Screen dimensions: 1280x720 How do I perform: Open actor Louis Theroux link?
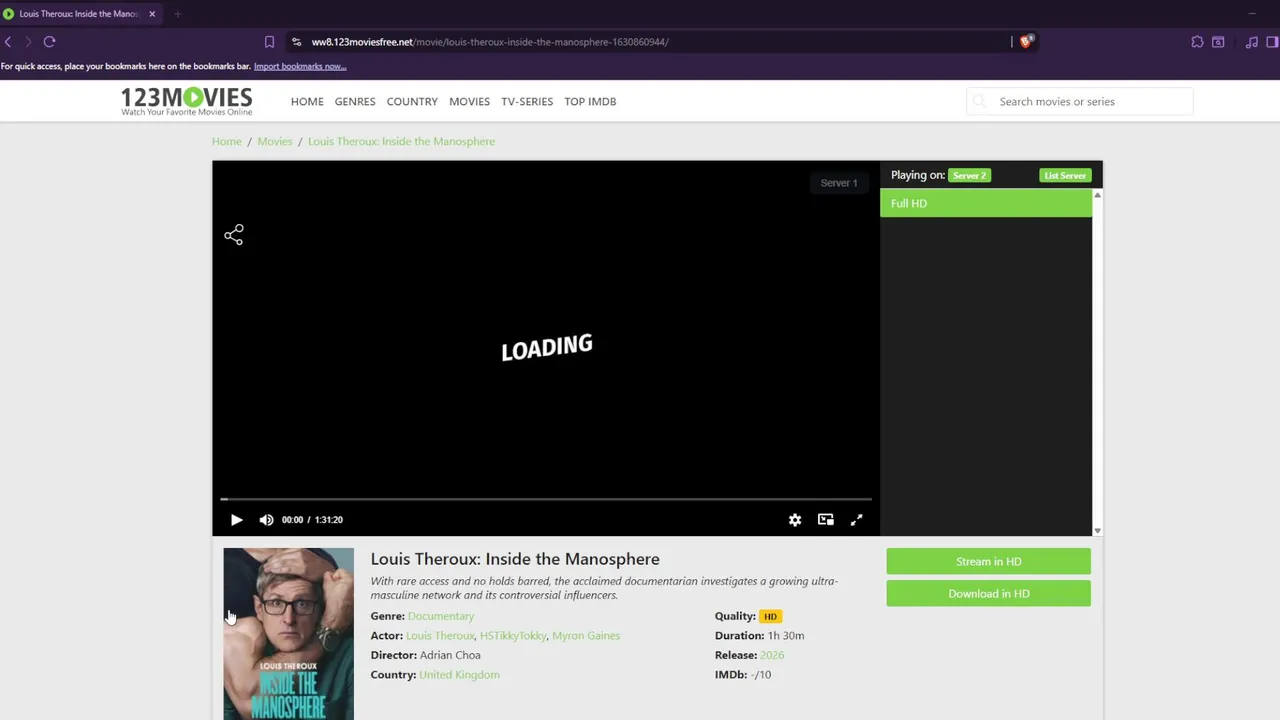(440, 635)
